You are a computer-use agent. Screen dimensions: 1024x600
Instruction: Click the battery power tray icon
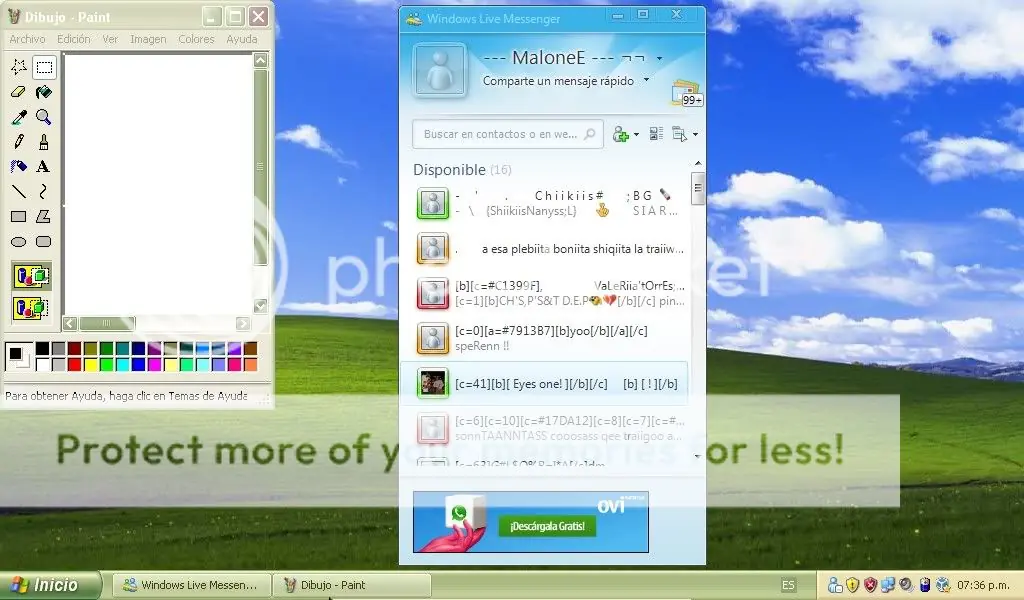924,585
